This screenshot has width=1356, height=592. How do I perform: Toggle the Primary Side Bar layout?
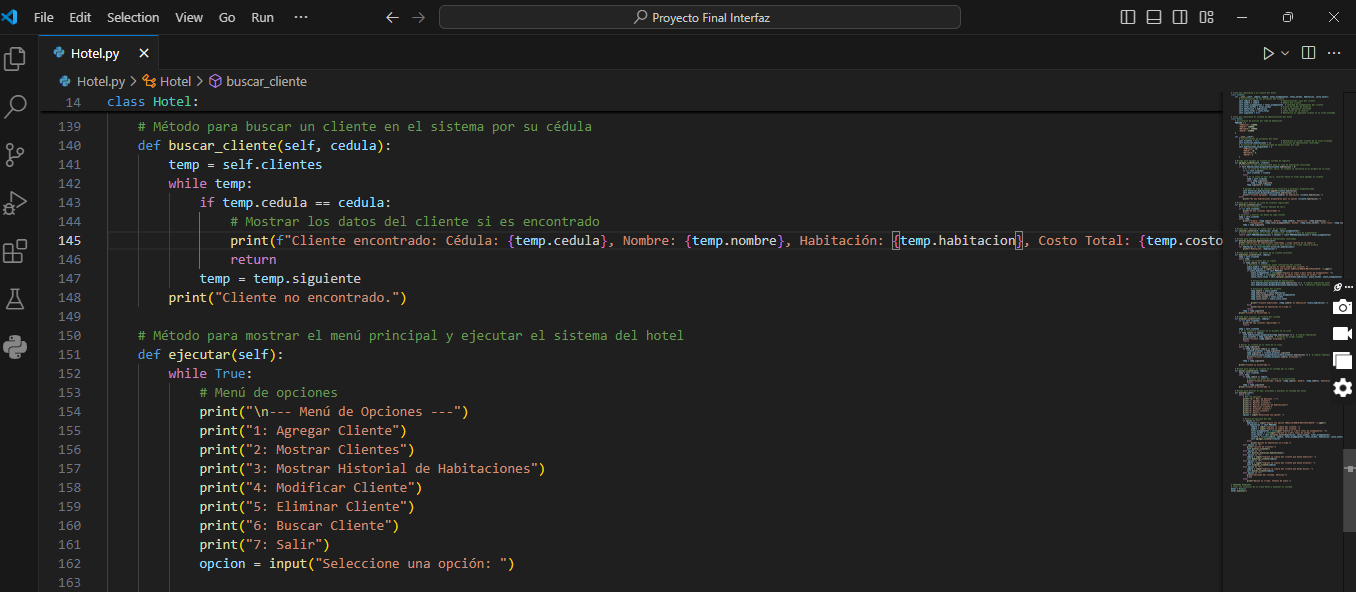click(1128, 17)
